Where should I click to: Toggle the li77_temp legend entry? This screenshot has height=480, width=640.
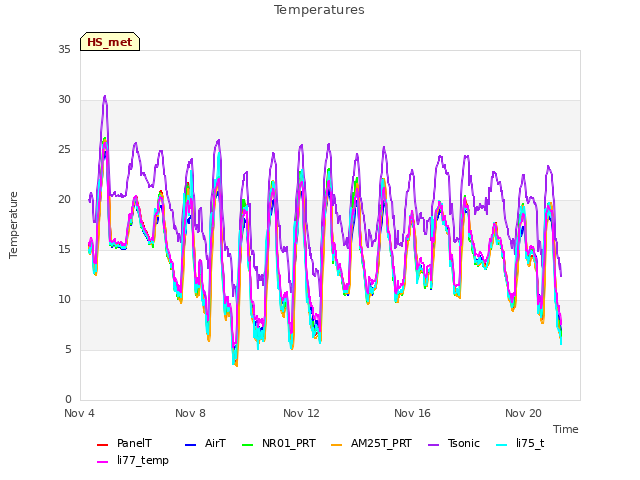(x=133, y=460)
